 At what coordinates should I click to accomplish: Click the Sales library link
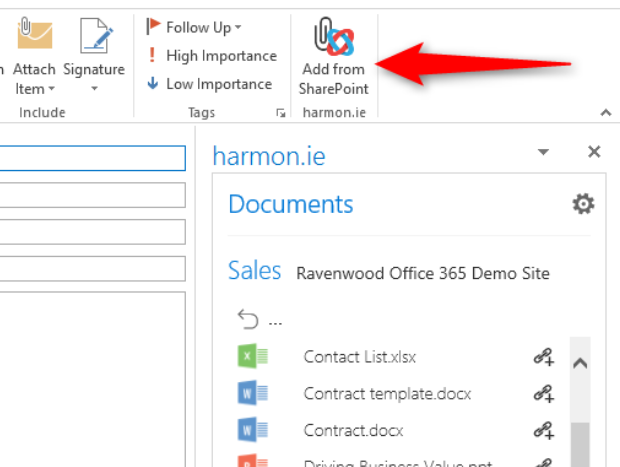254,271
